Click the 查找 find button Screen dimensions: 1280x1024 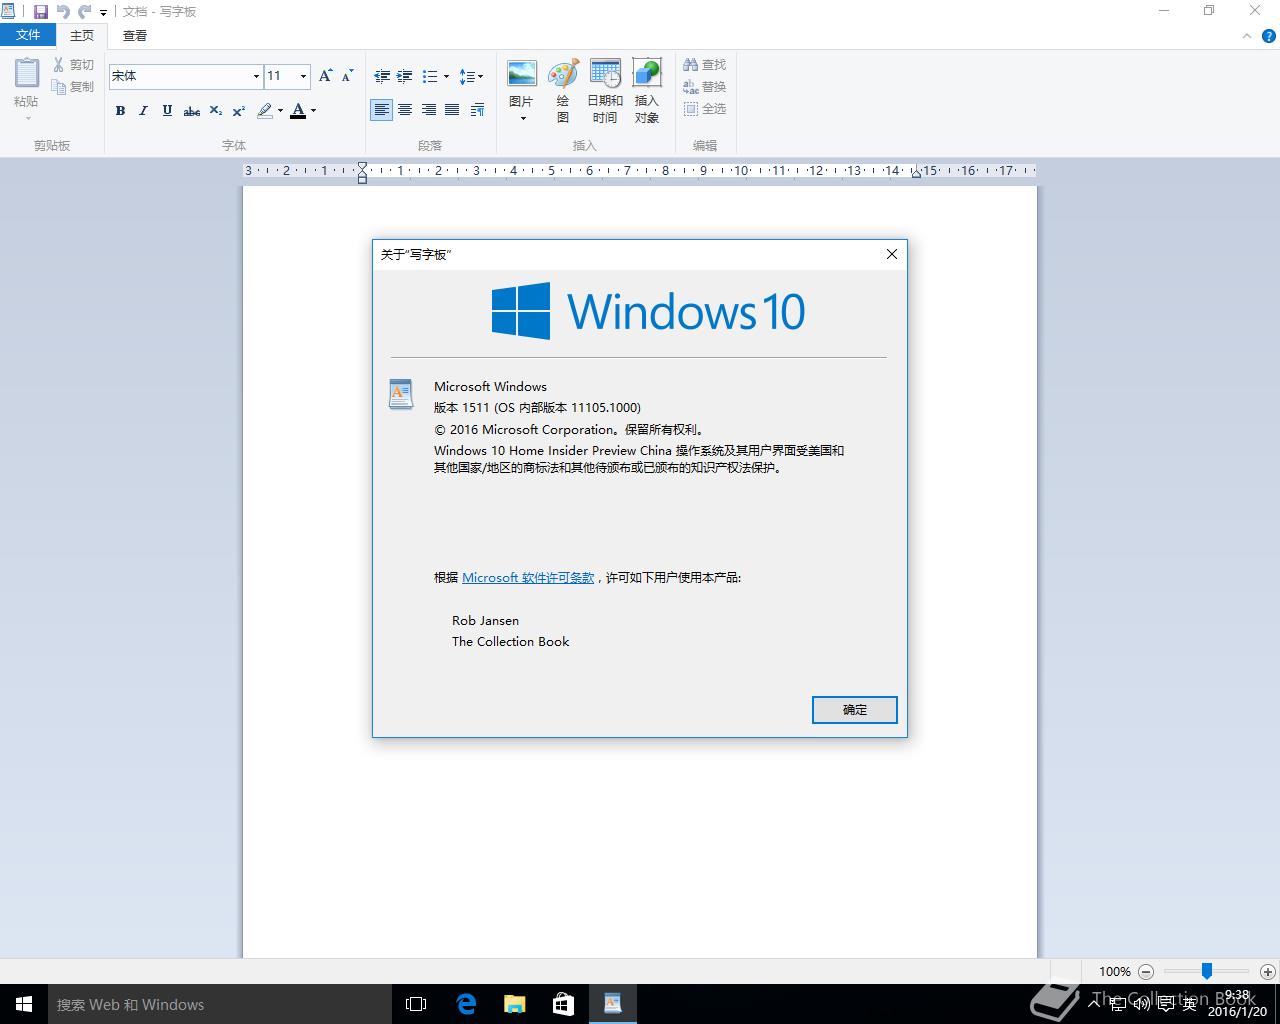[705, 65]
